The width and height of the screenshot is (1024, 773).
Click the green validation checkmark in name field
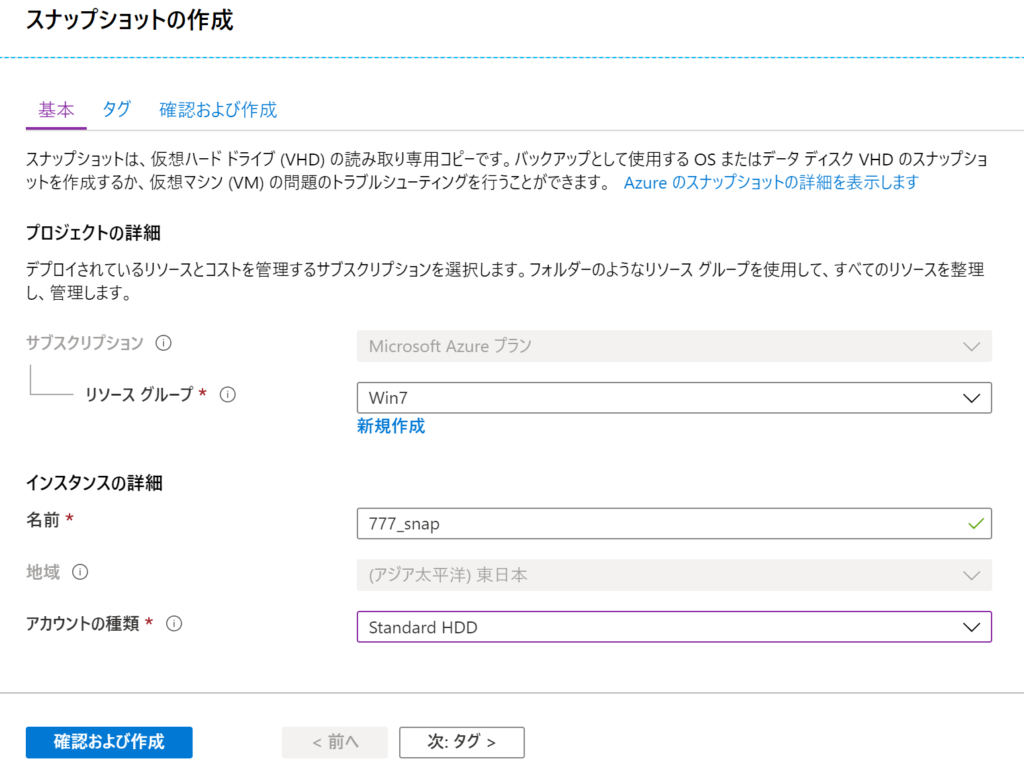pos(976,524)
